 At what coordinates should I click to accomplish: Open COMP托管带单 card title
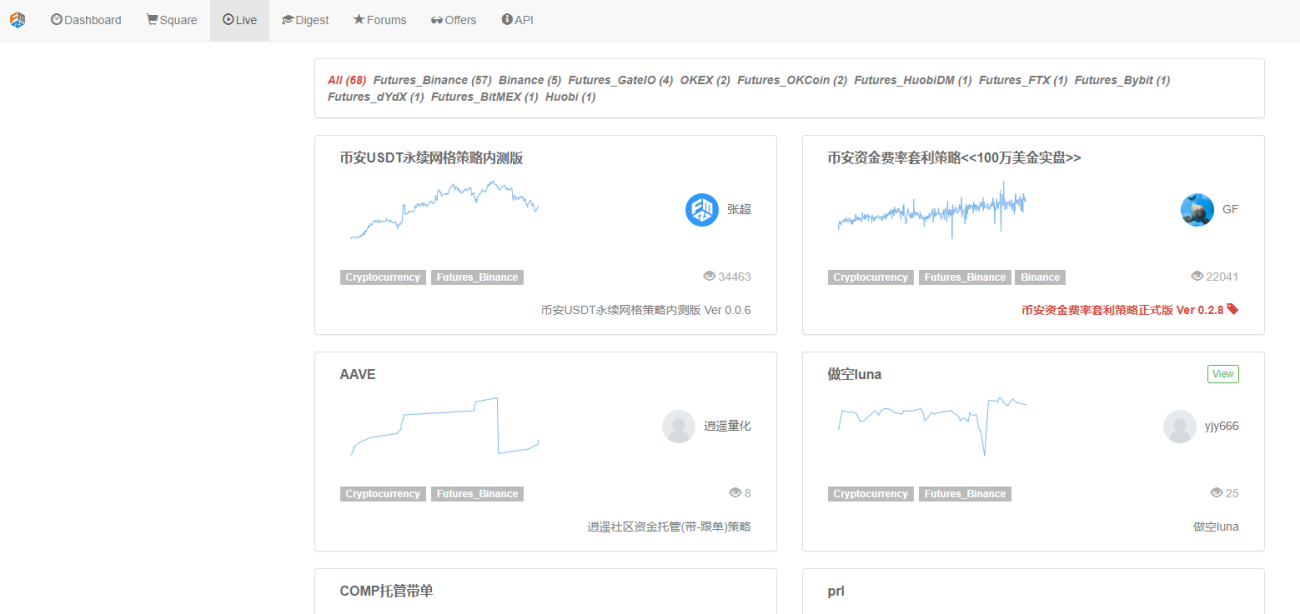386,591
